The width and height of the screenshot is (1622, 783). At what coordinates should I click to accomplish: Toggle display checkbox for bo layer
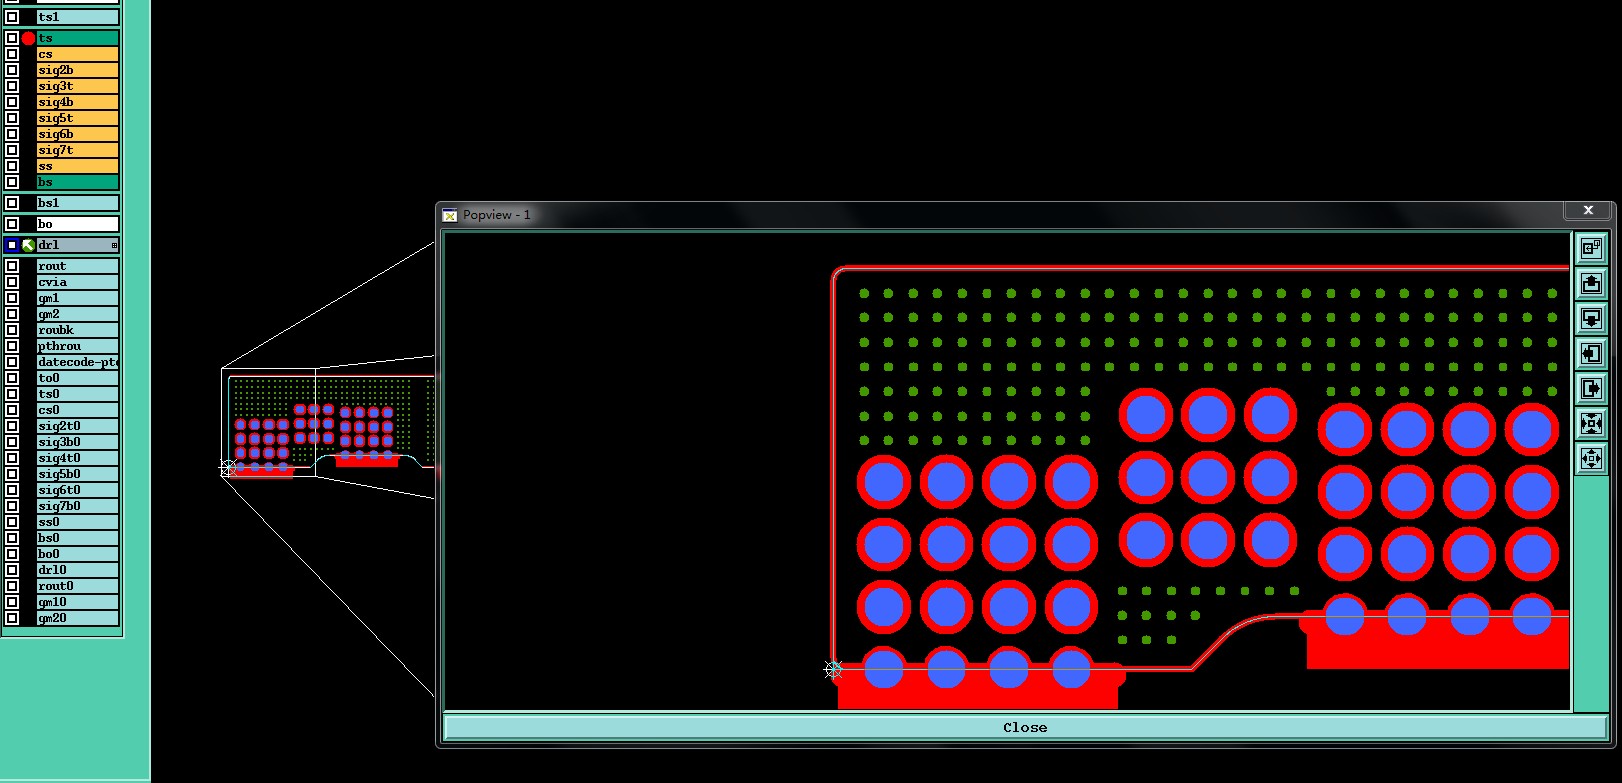pyautogui.click(x=12, y=224)
